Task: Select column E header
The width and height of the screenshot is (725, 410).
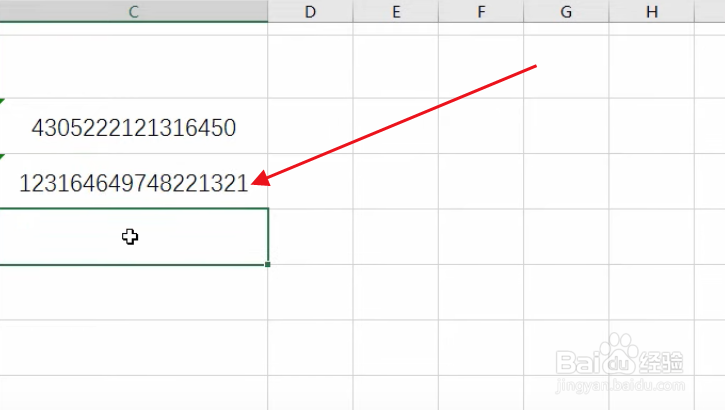Action: [396, 11]
